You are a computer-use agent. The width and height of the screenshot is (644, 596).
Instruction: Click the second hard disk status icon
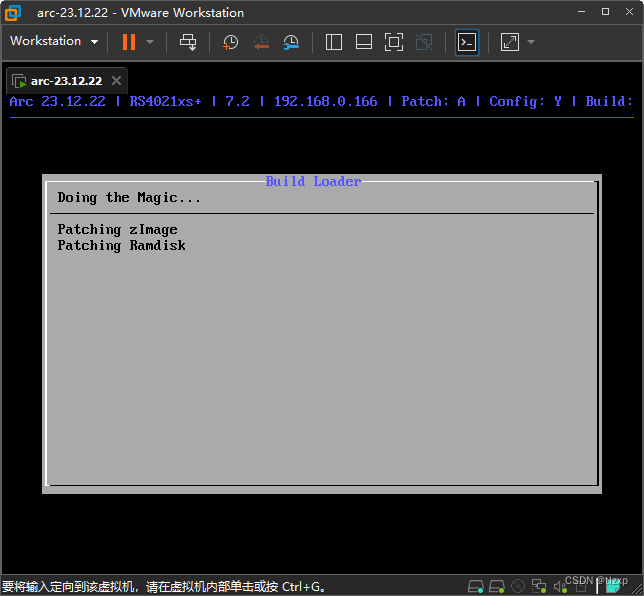coord(497,586)
